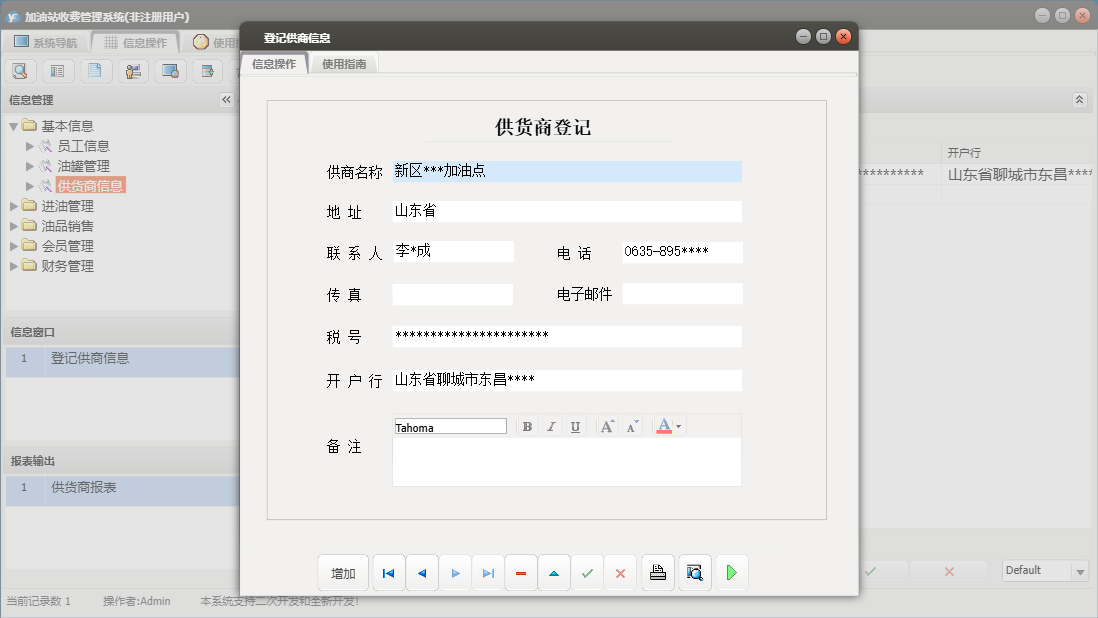The height and width of the screenshot is (618, 1098).
Task: Collapse the 信息管理 sidebar
Action: [x=227, y=99]
